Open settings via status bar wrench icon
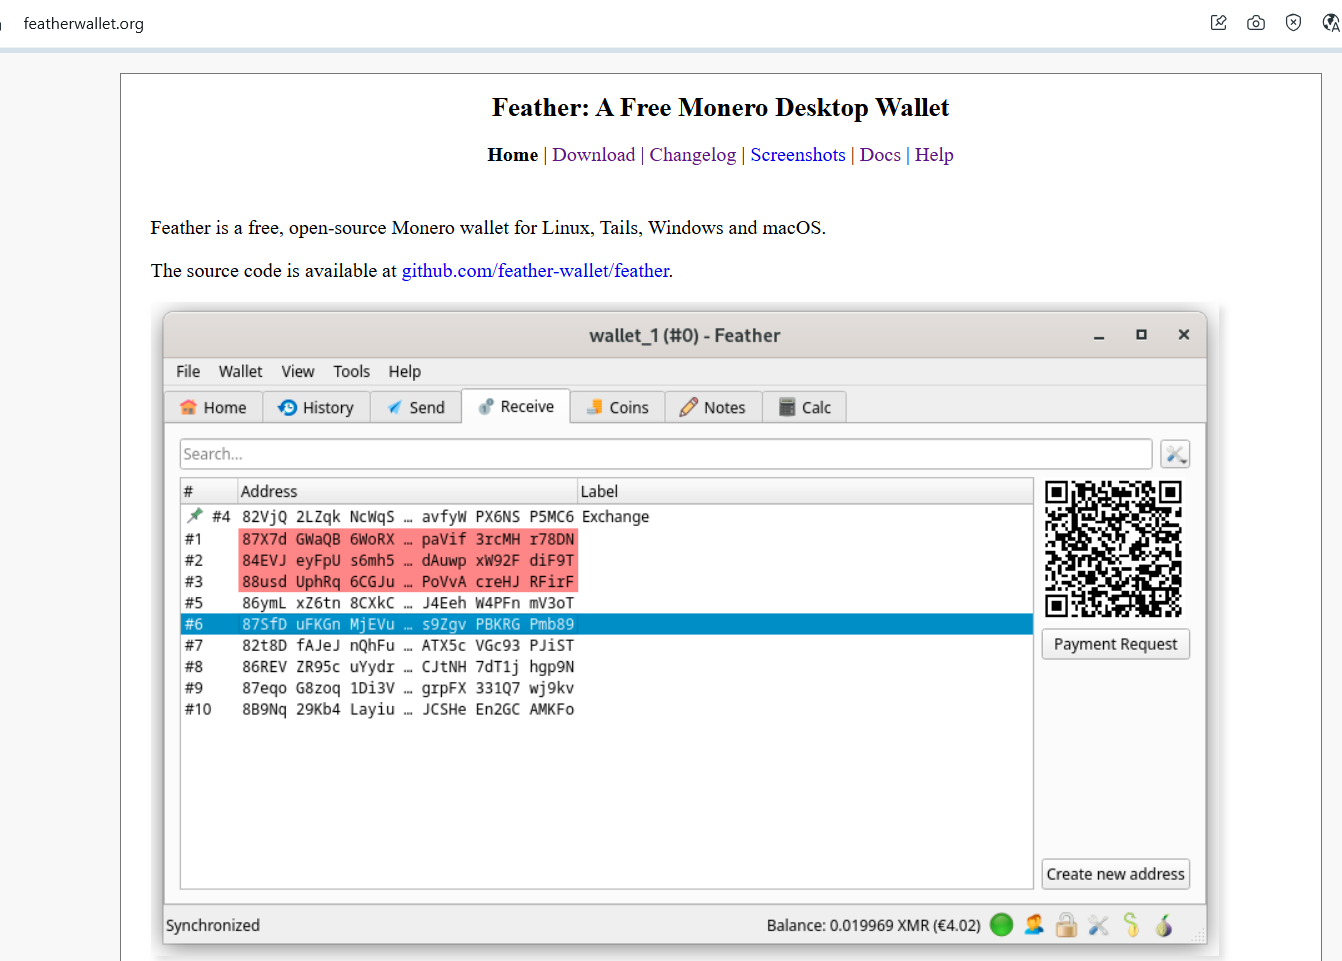Screen dimensions: 1342x961 1099,925
